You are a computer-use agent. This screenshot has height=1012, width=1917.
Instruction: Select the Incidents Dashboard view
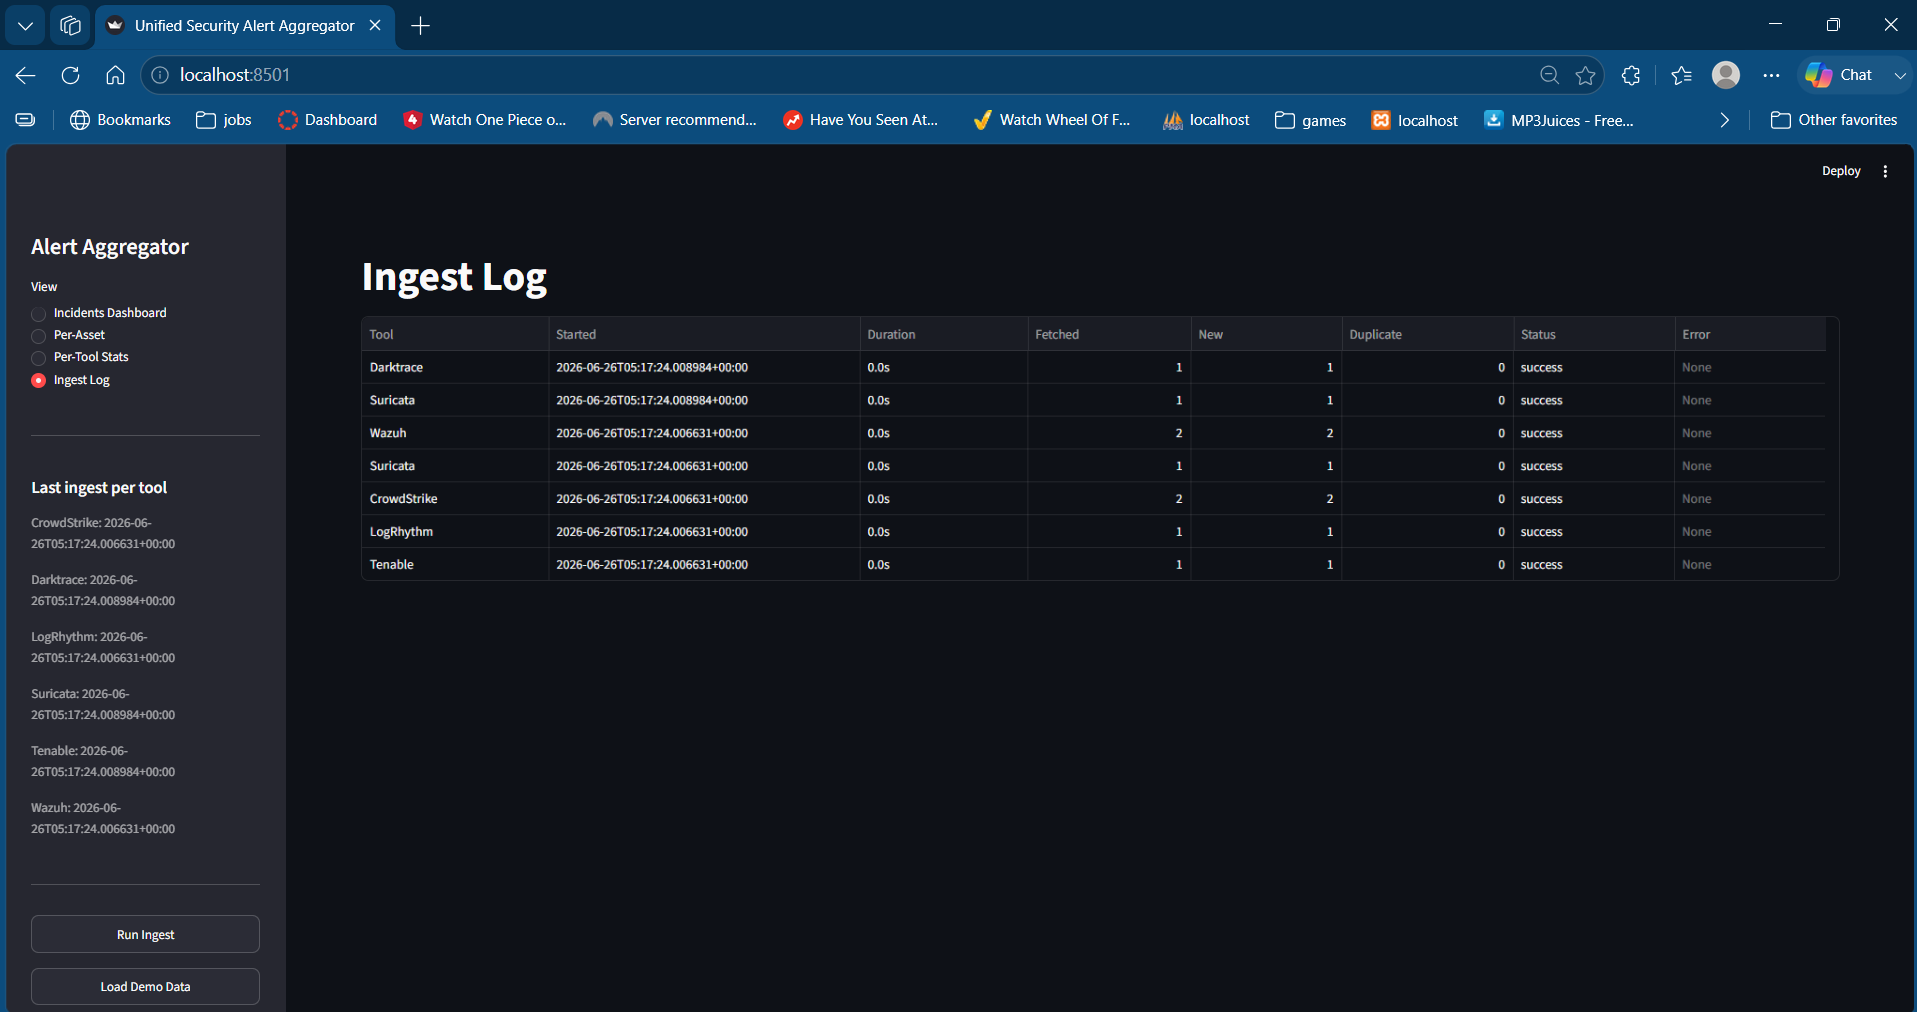[100, 313]
